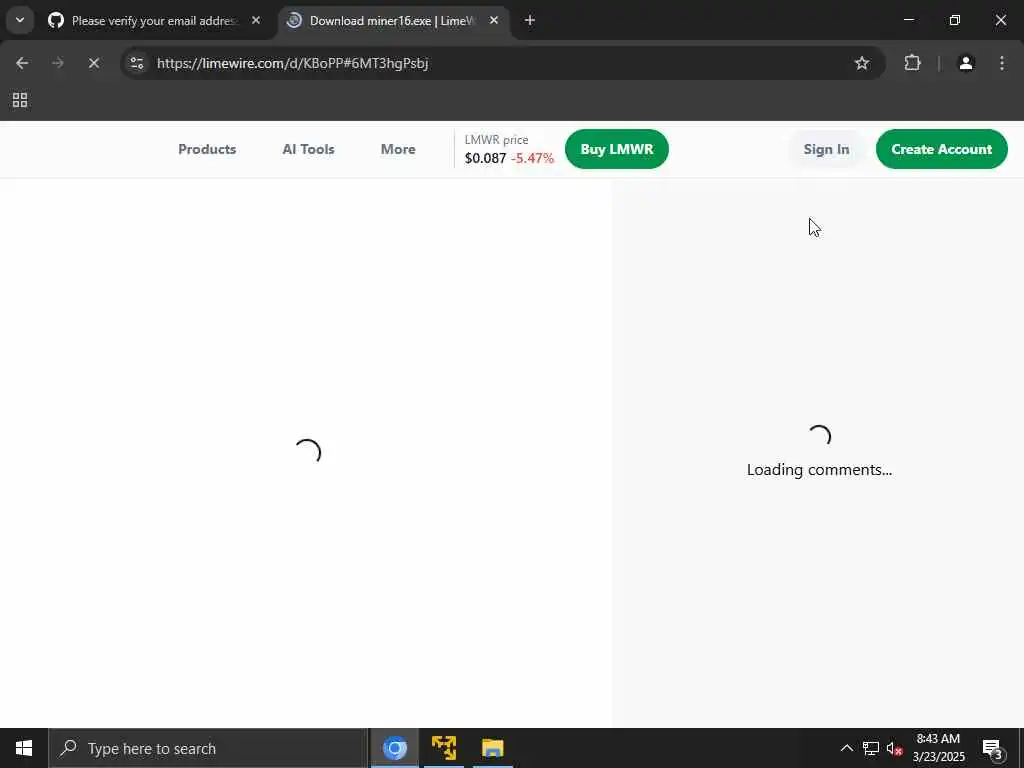View site information icon in address bar
The width and height of the screenshot is (1024, 768).
pyautogui.click(x=137, y=63)
